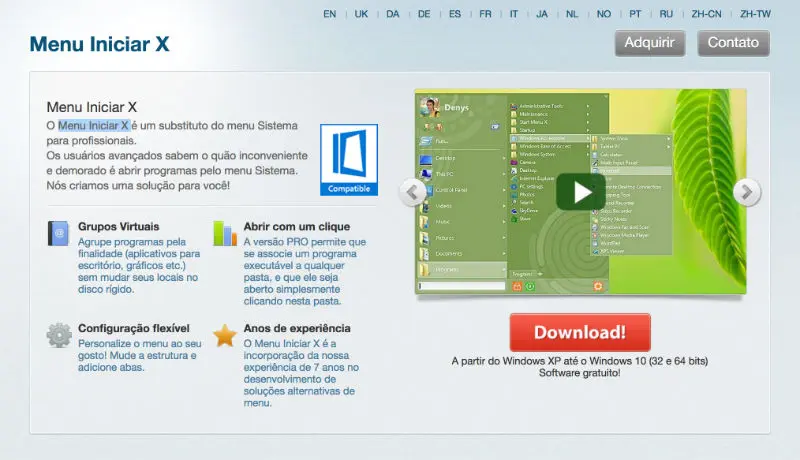The height and width of the screenshot is (460, 800).
Task: Click the Anos de experiência star icon
Action: pyautogui.click(x=226, y=335)
